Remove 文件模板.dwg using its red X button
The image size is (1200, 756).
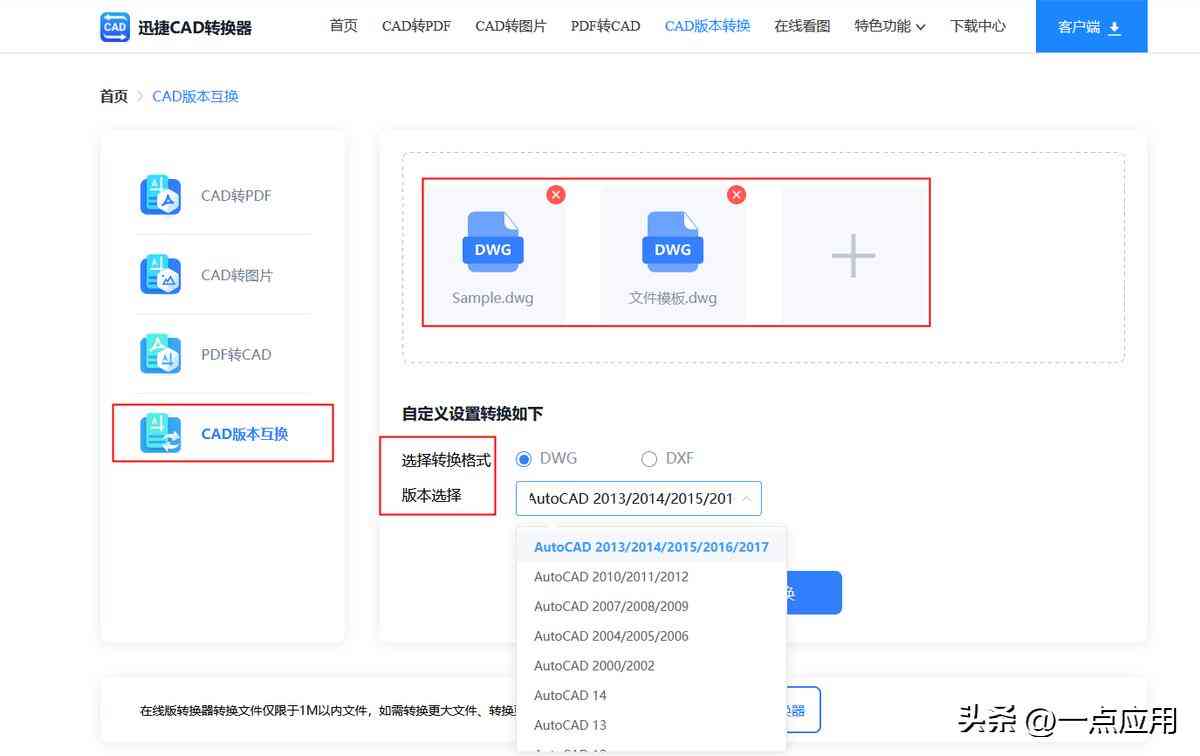click(x=736, y=195)
